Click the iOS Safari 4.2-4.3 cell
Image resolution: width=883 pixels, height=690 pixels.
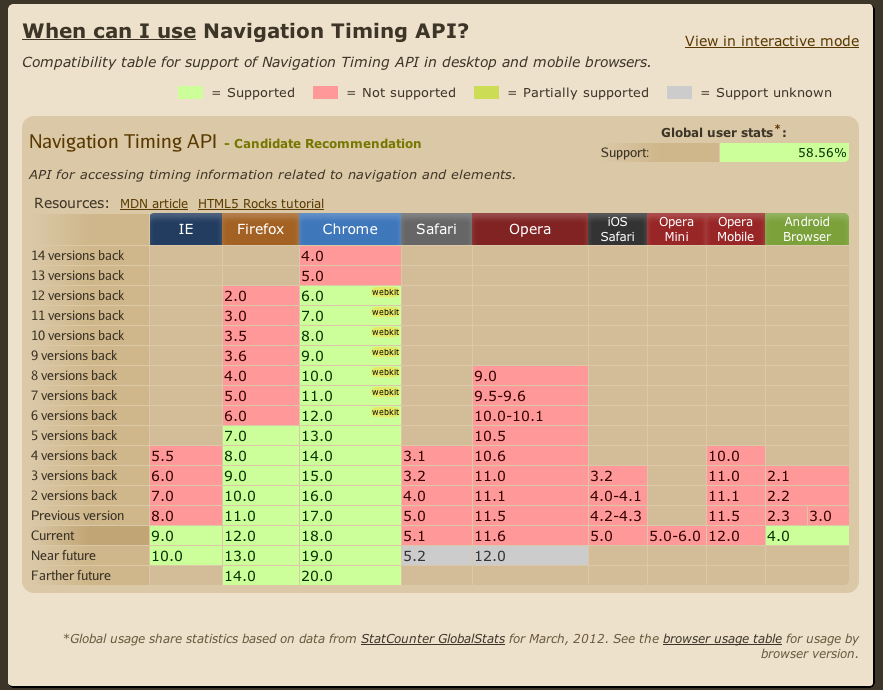(x=618, y=515)
